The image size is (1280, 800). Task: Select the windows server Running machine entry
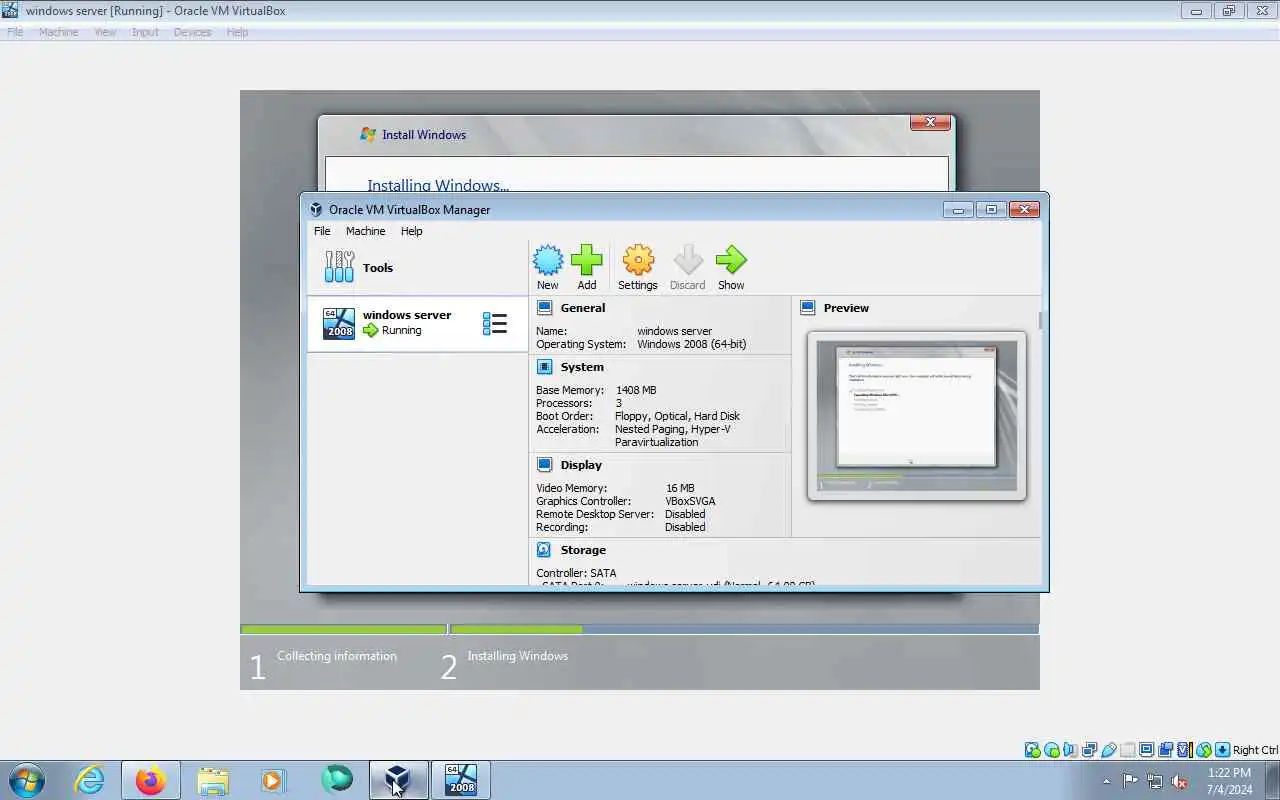(417, 323)
